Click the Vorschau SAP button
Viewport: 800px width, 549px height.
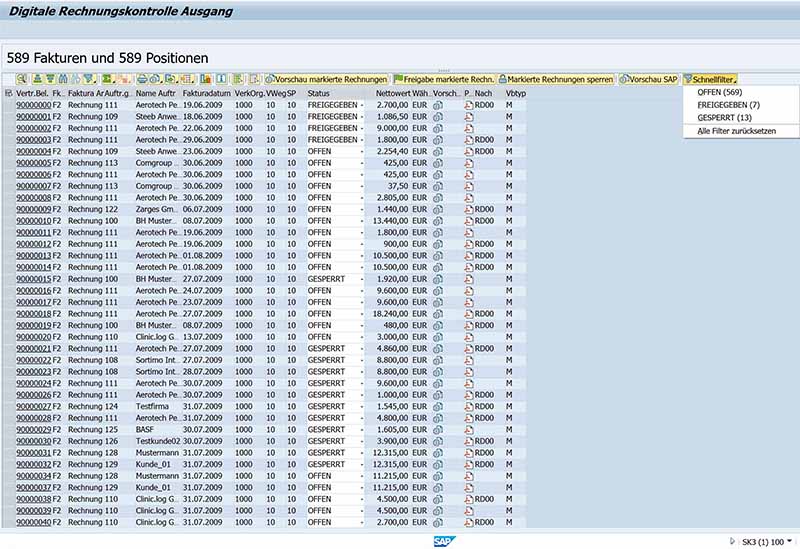(648, 79)
